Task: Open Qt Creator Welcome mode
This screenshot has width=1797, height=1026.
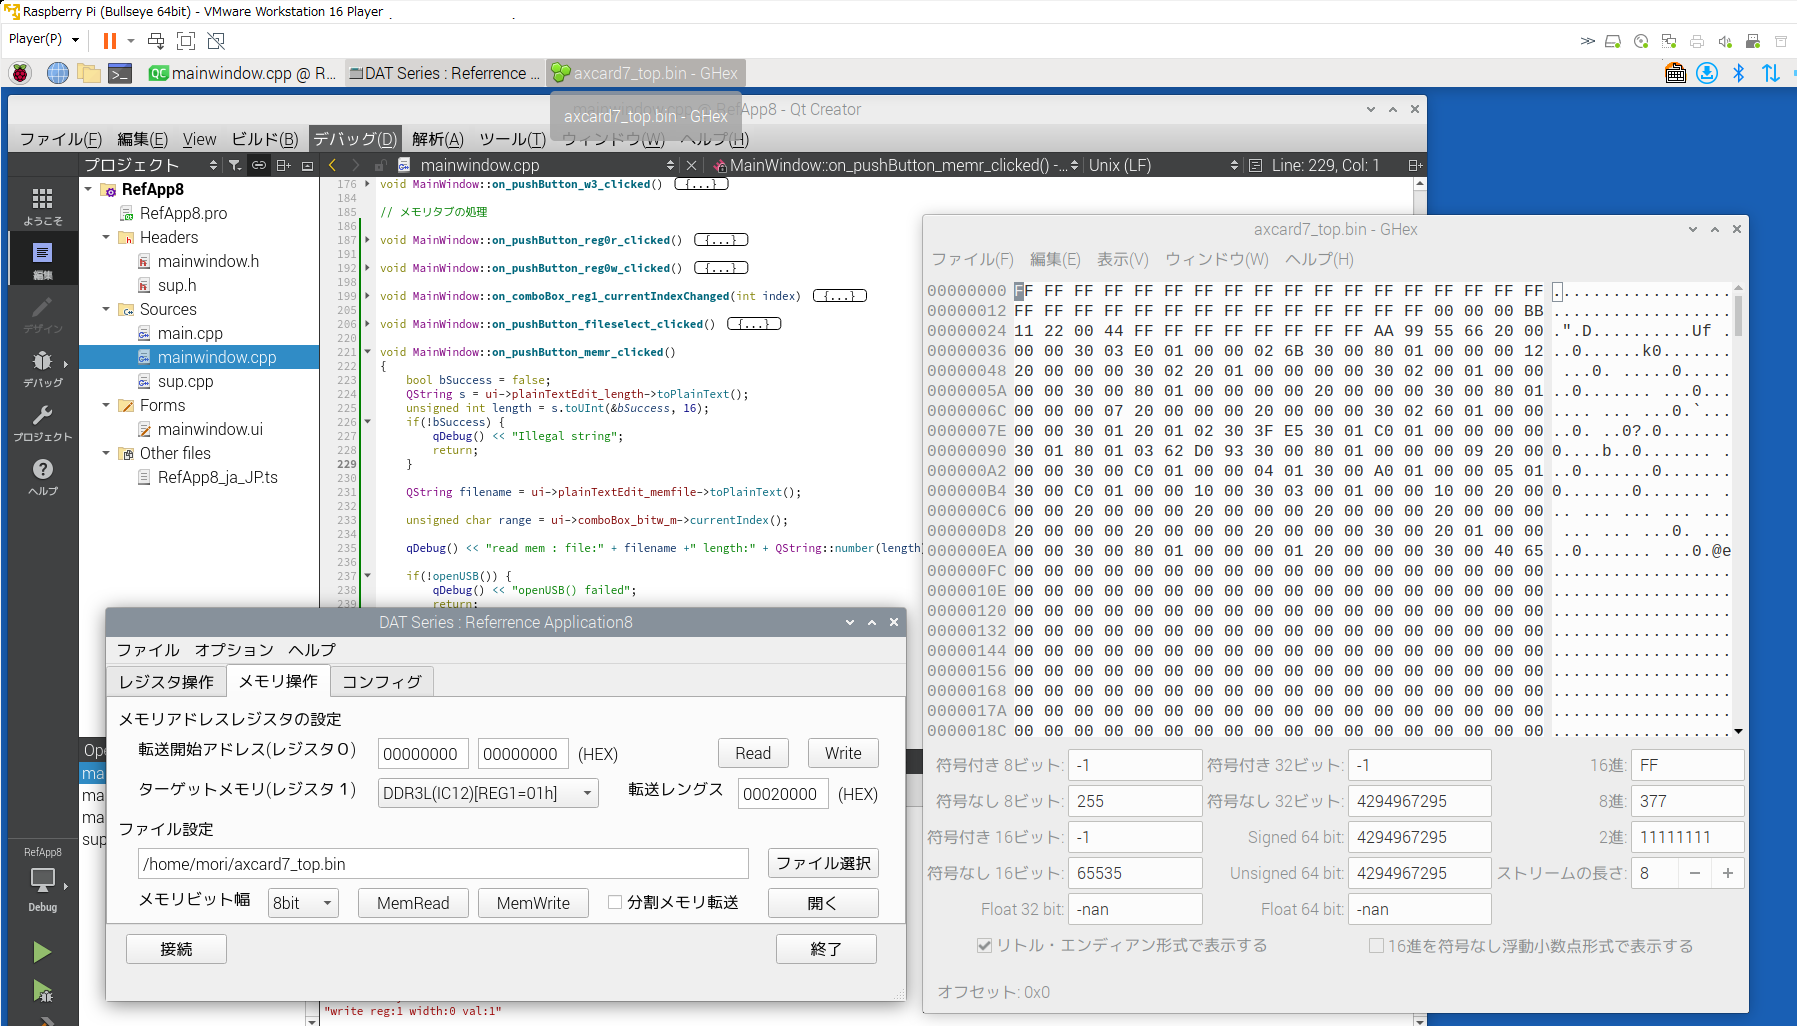Action: point(42,207)
